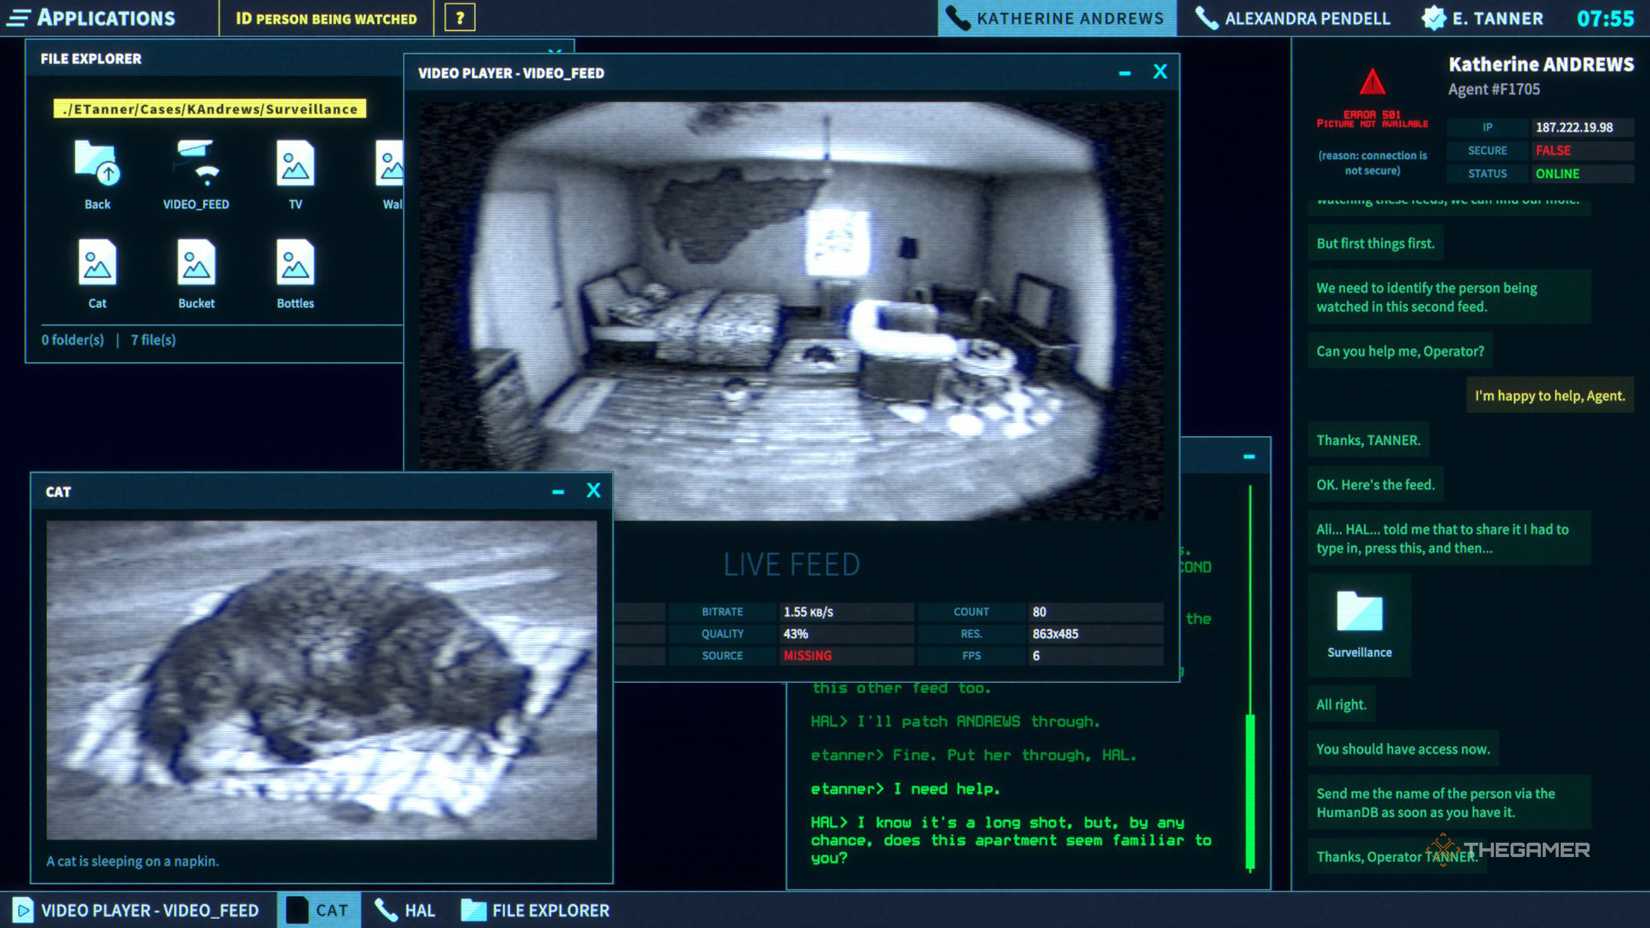This screenshot has width=1650, height=928.
Task: Click the green HAL terminal scrollbar
Action: [x=1250, y=790]
